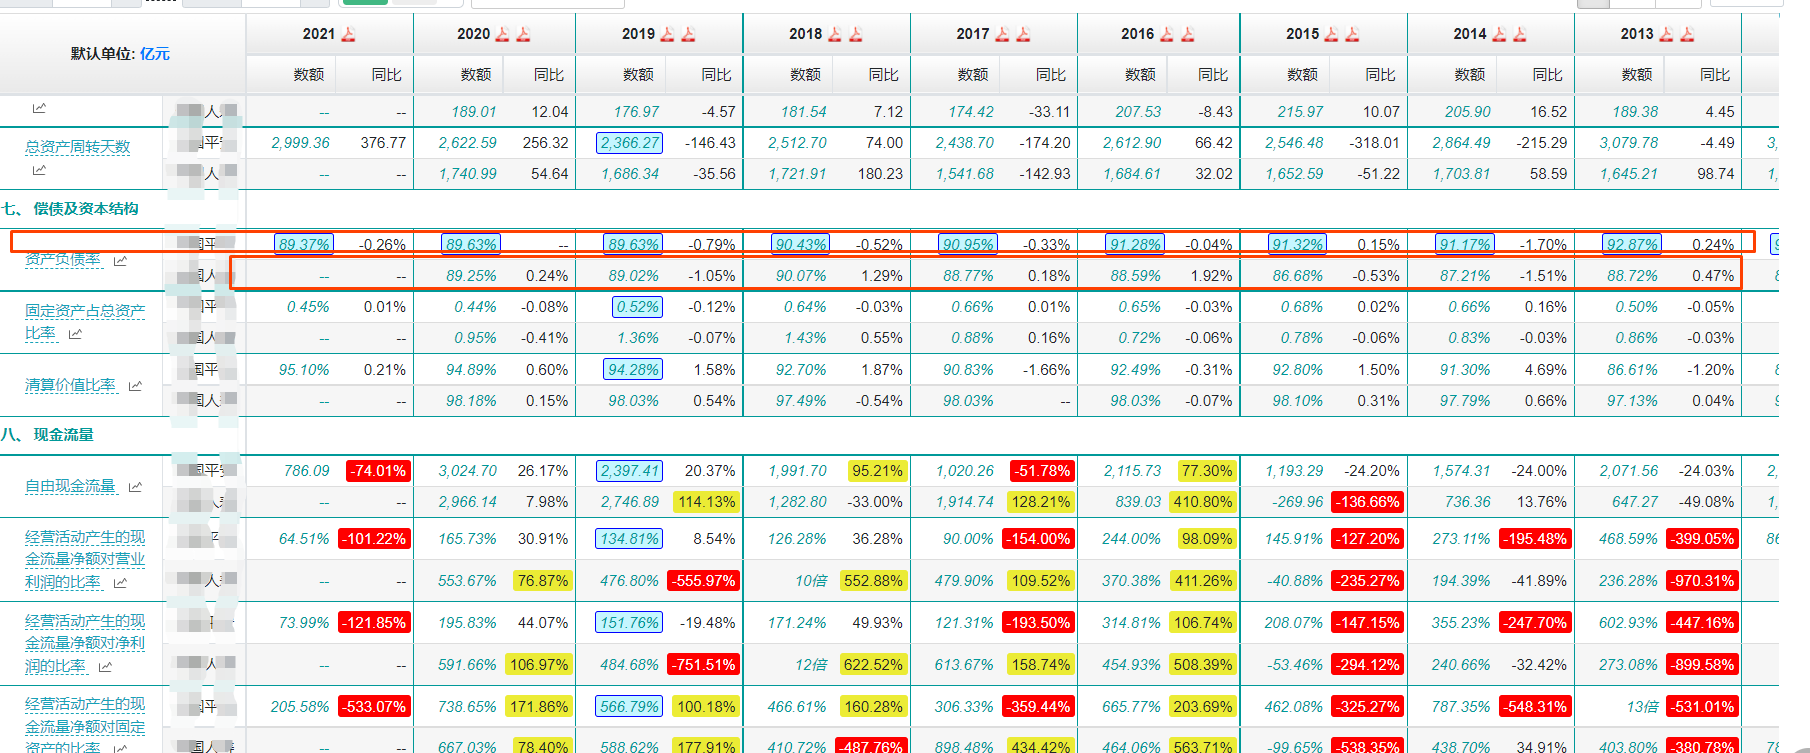Open the 清算价值比率 metric link
Screen dimensions: 1810x753
pyautogui.click(x=70, y=385)
